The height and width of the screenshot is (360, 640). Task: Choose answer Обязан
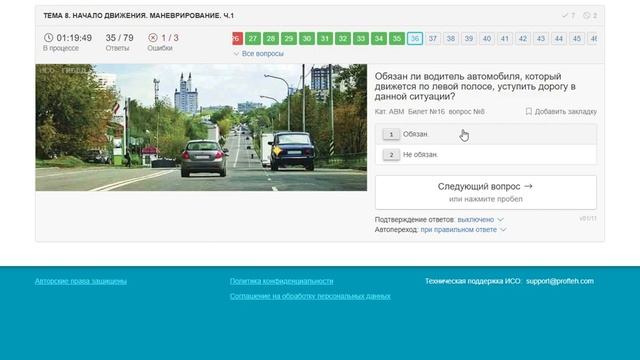tap(486, 134)
